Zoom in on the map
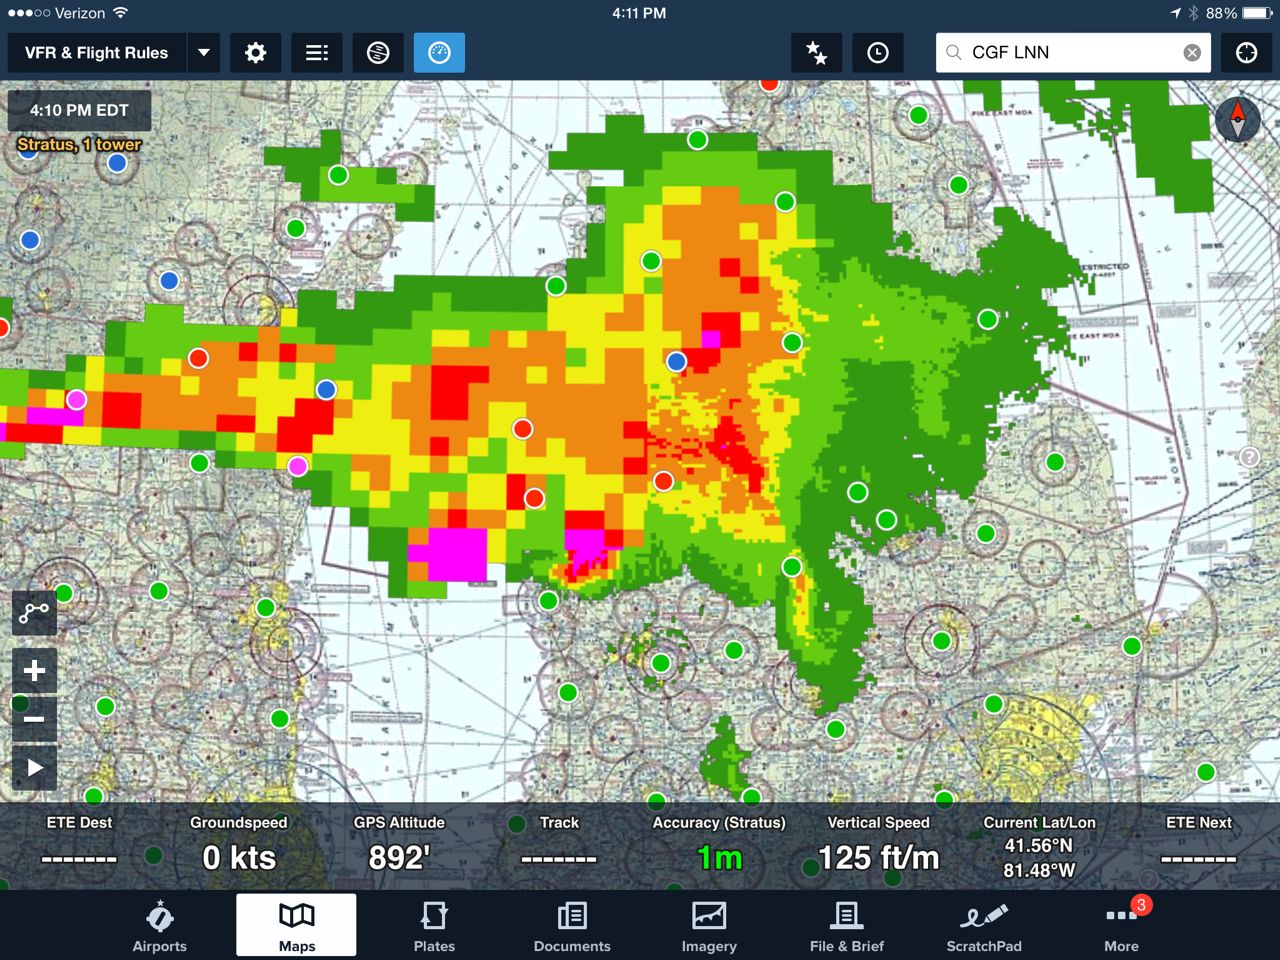1280x960 pixels. click(x=34, y=671)
